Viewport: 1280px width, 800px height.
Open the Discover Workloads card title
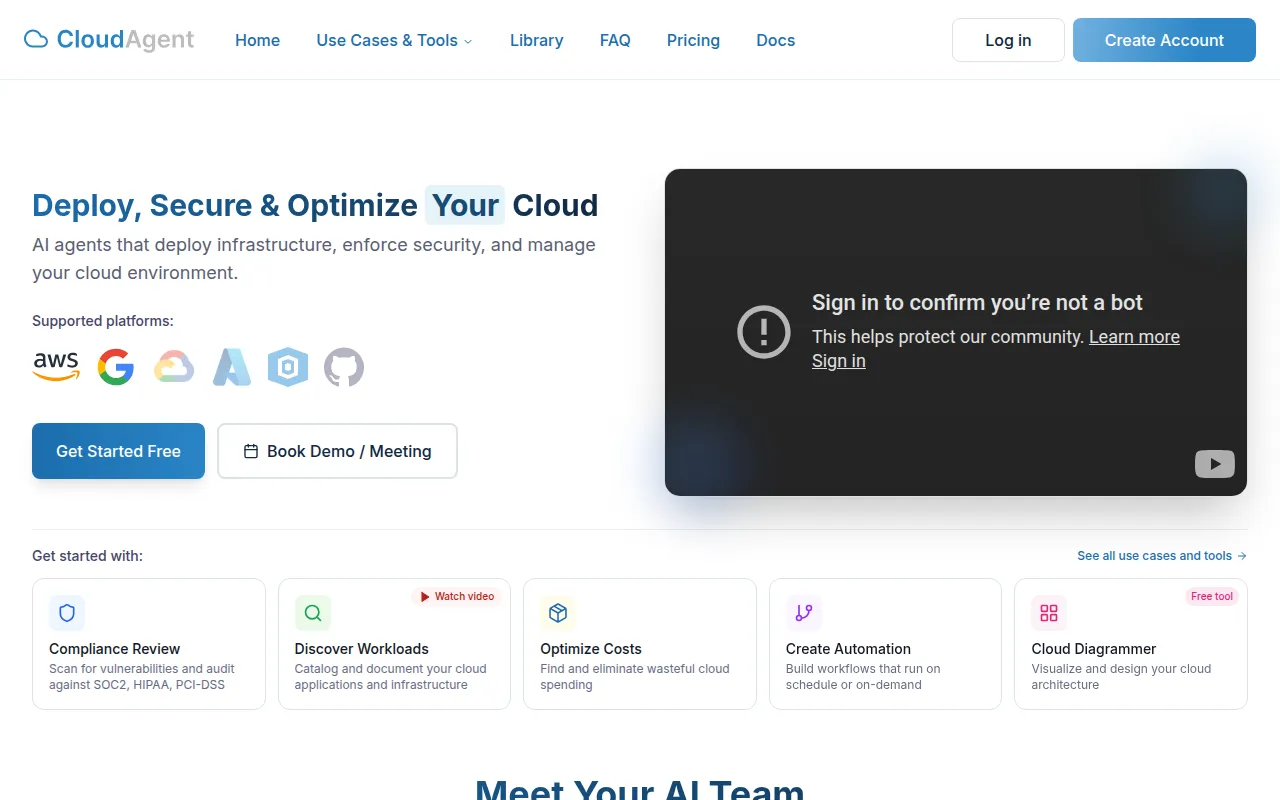point(362,649)
